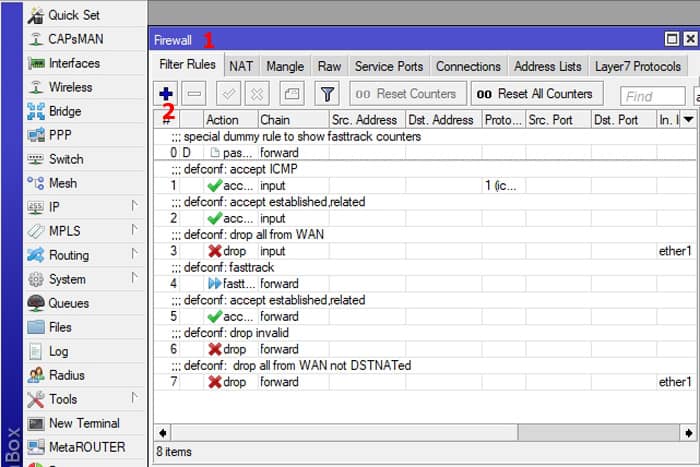Select the green accept icon of rule 1
The image size is (700, 467).
215,186
